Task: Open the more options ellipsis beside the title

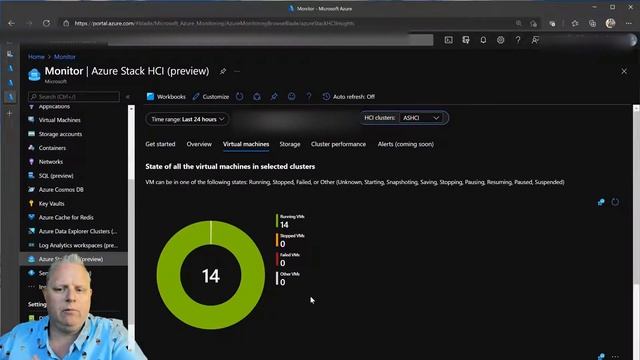Action: click(x=237, y=71)
